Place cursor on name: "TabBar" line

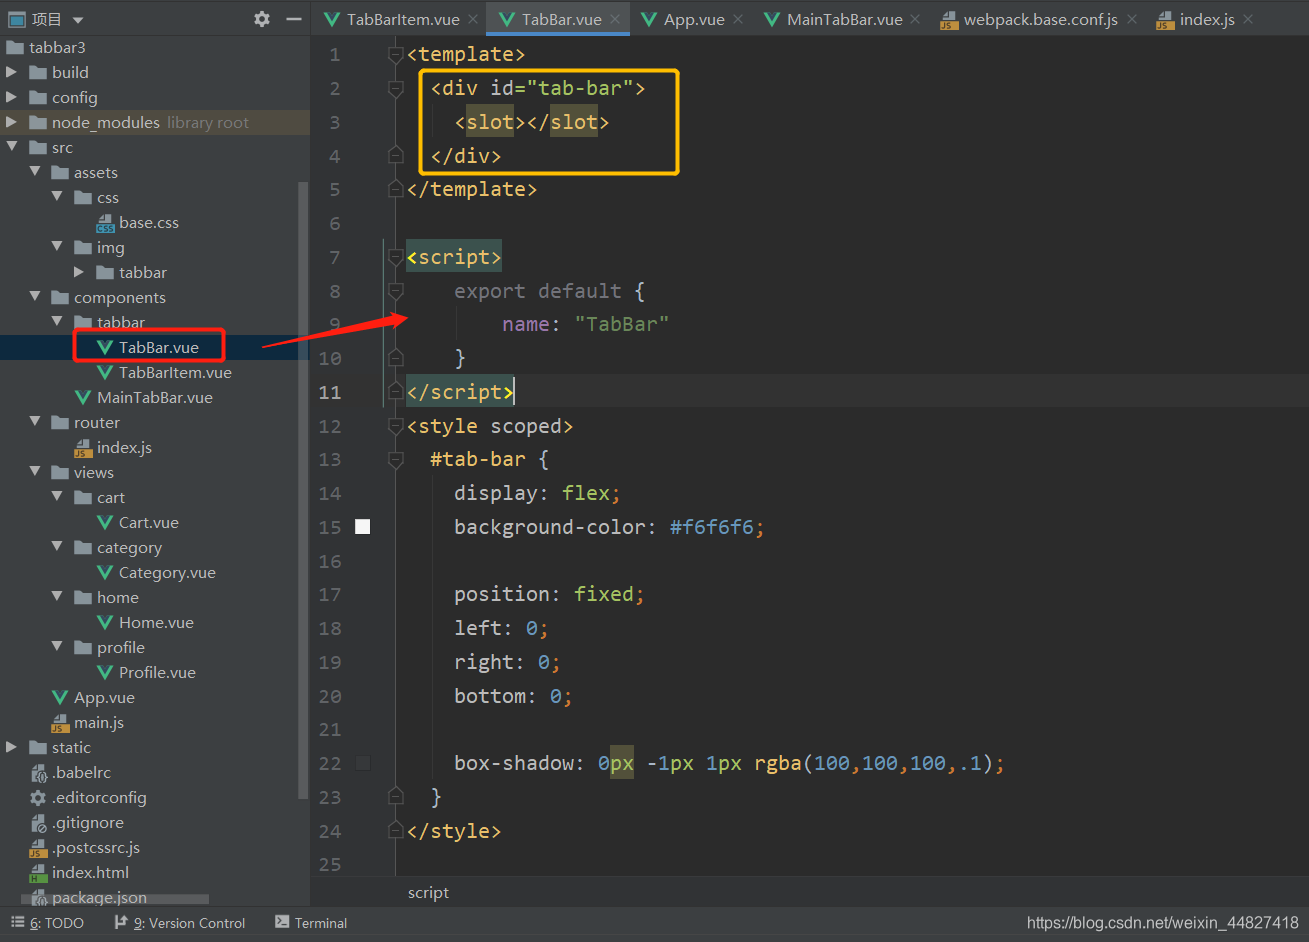click(x=585, y=324)
